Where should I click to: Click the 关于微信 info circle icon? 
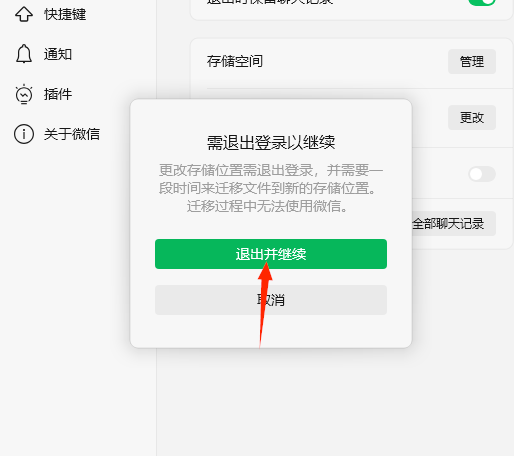24,134
